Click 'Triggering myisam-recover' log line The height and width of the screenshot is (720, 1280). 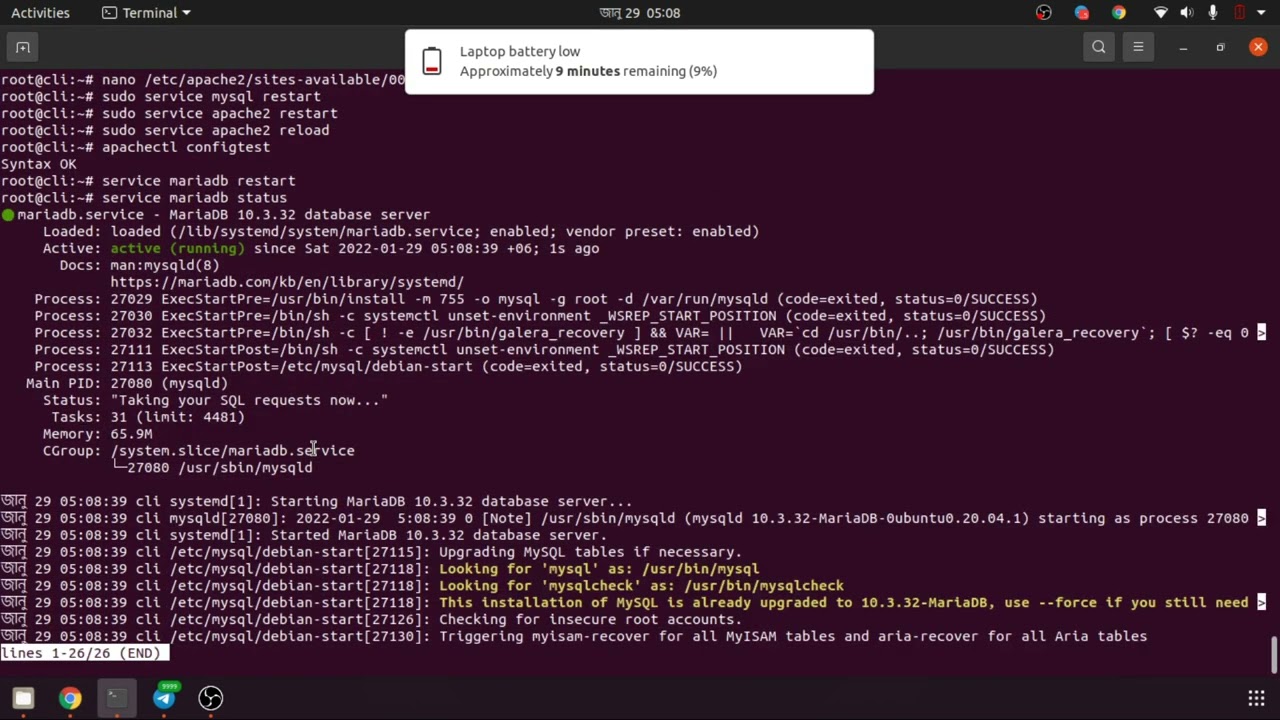793,637
